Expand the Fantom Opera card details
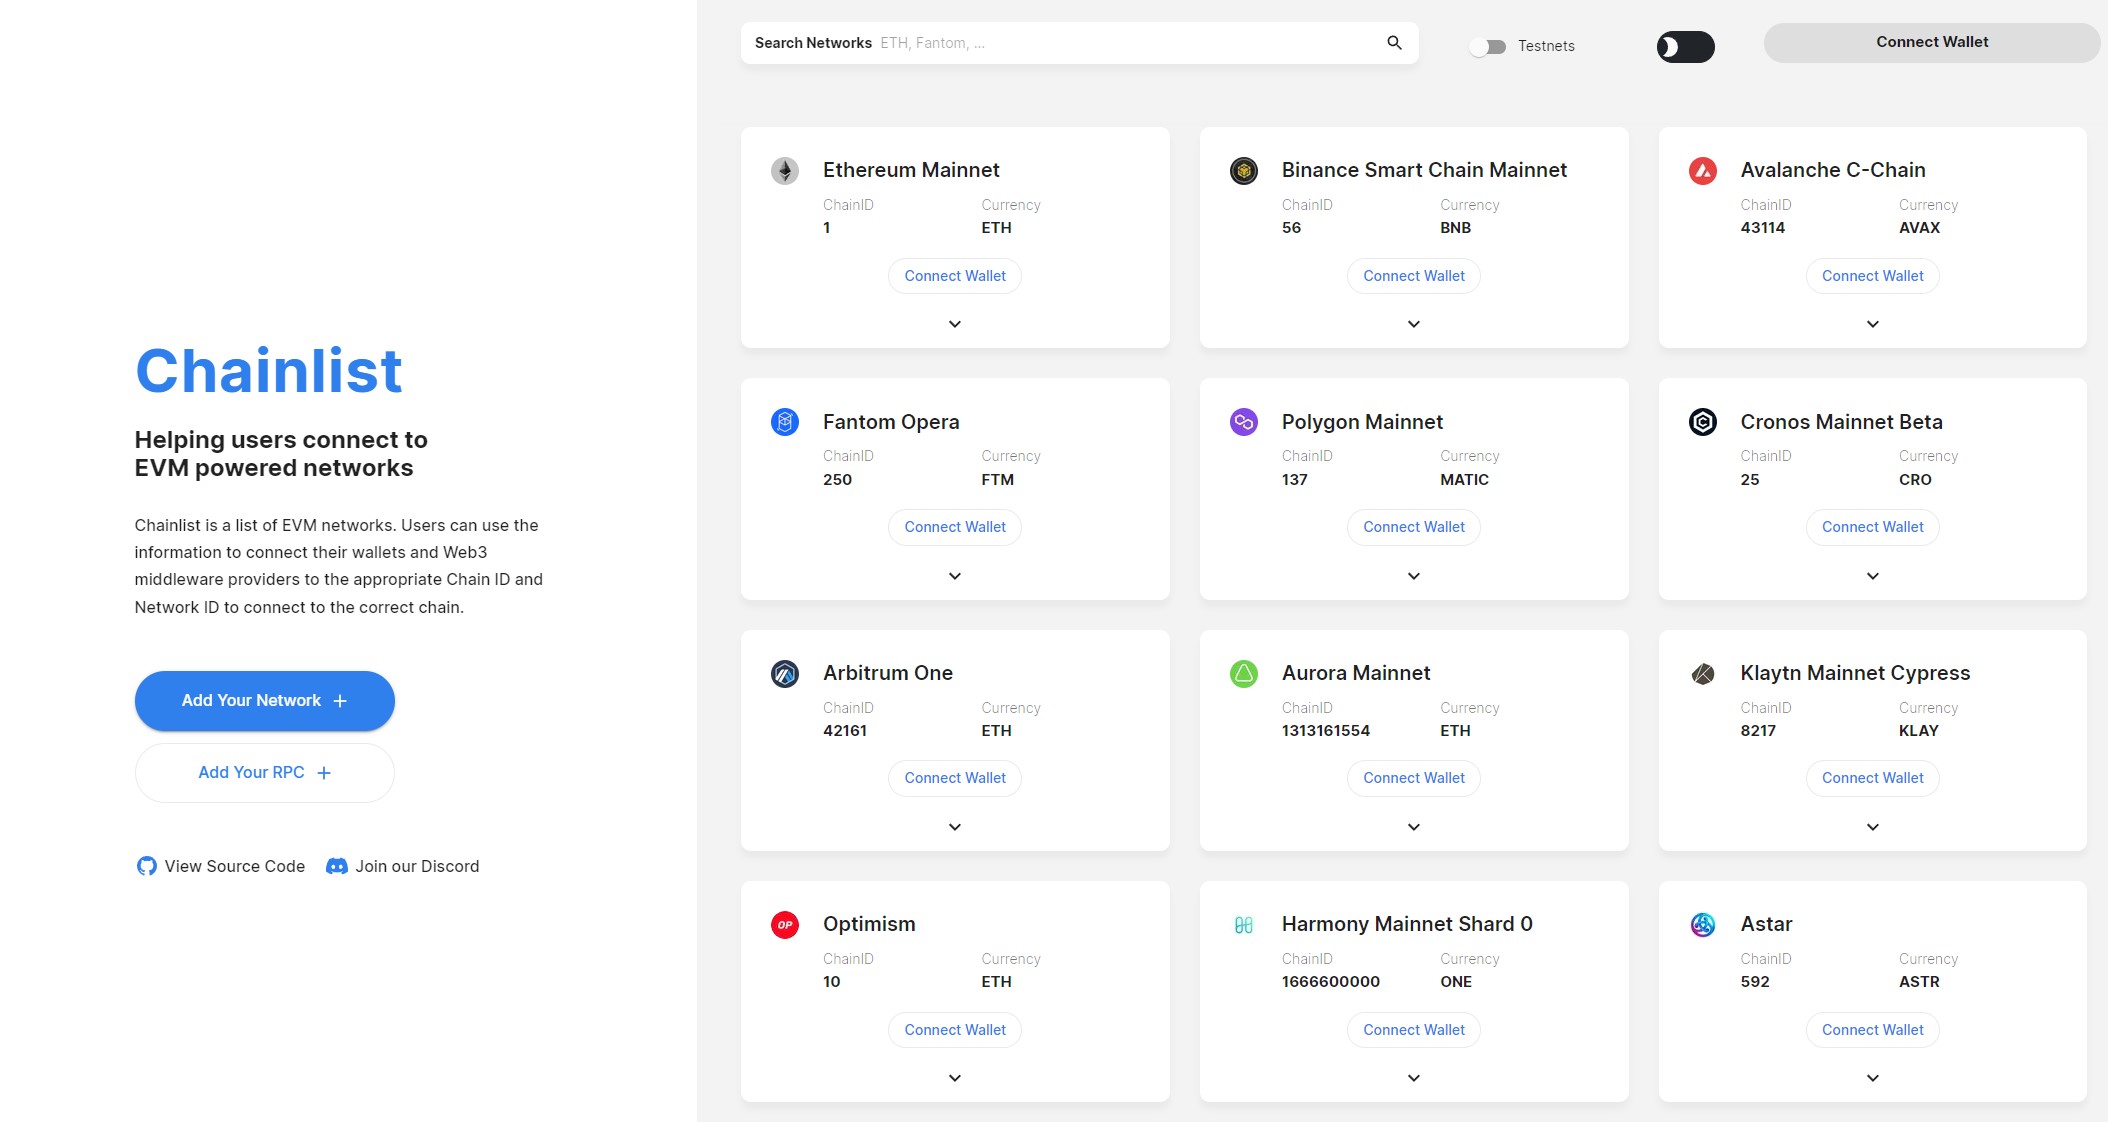2108x1122 pixels. [x=955, y=576]
